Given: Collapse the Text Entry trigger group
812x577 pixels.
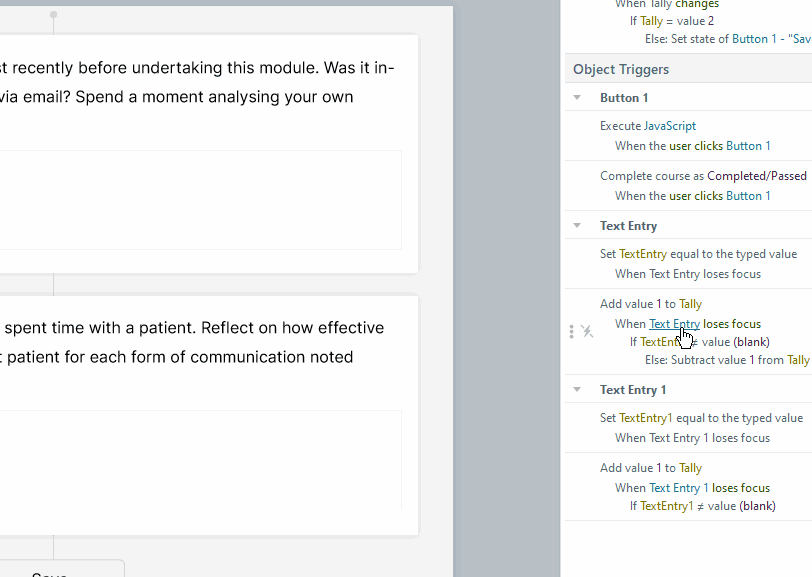Looking at the screenshot, I should [x=578, y=226].
